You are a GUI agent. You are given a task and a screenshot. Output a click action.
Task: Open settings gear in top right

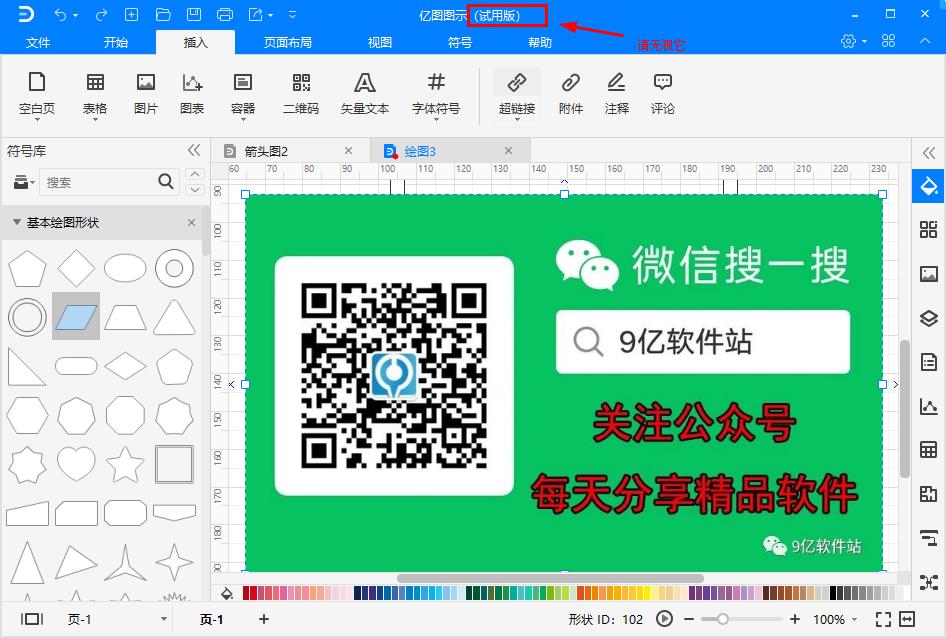click(848, 41)
